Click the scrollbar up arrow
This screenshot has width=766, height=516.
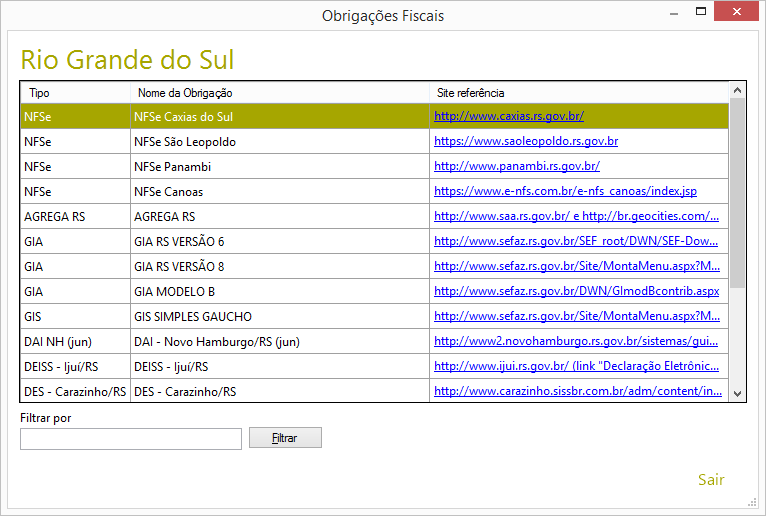click(x=737, y=90)
